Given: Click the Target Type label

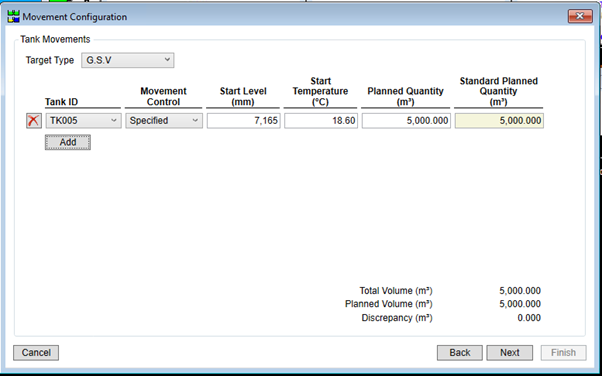Looking at the screenshot, I should click(50, 60).
